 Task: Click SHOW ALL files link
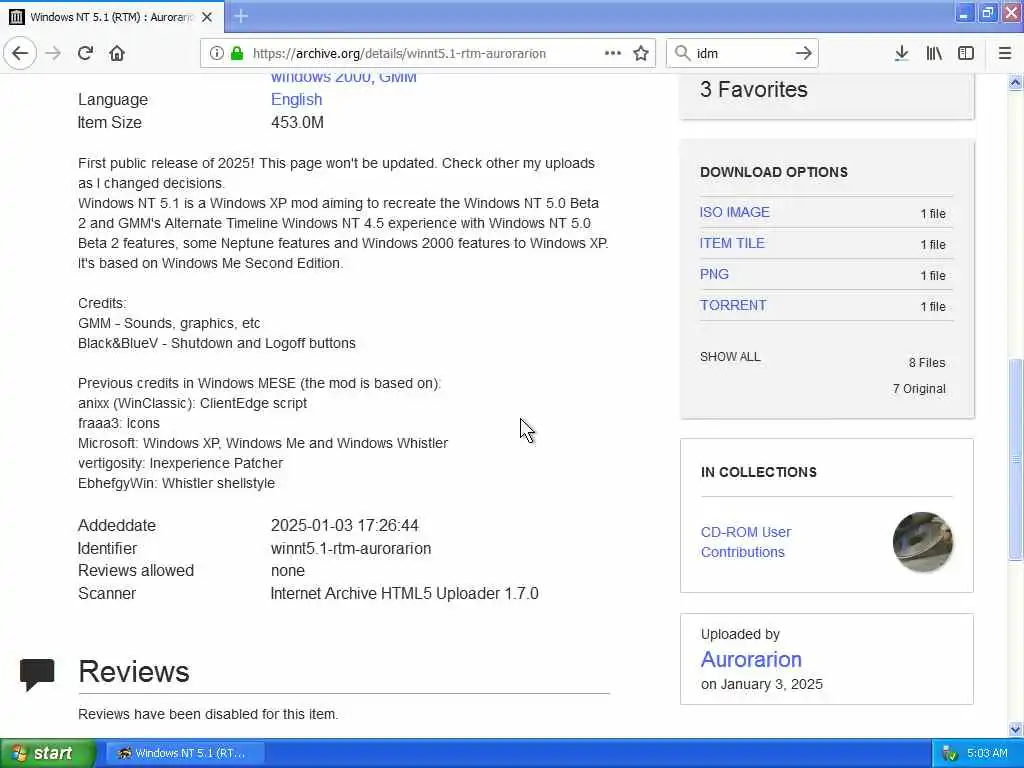point(730,357)
